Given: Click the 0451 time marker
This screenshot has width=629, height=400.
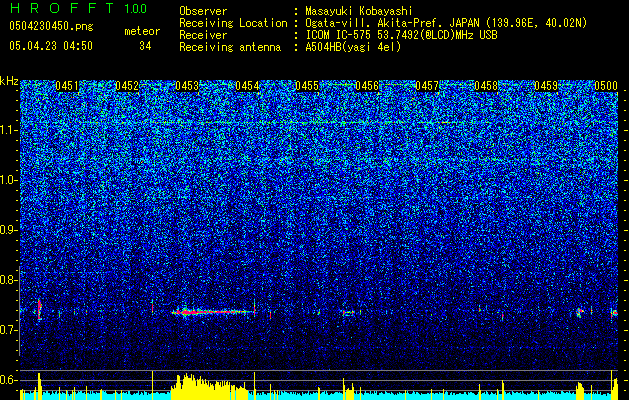Looking at the screenshot, I should click(x=67, y=86).
